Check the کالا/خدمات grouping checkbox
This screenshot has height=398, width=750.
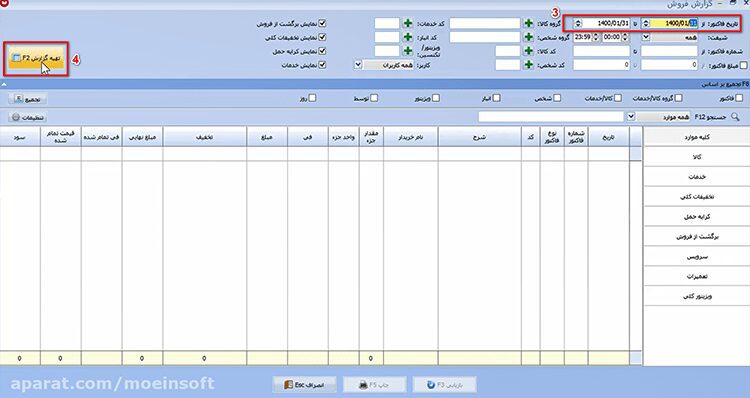618,98
